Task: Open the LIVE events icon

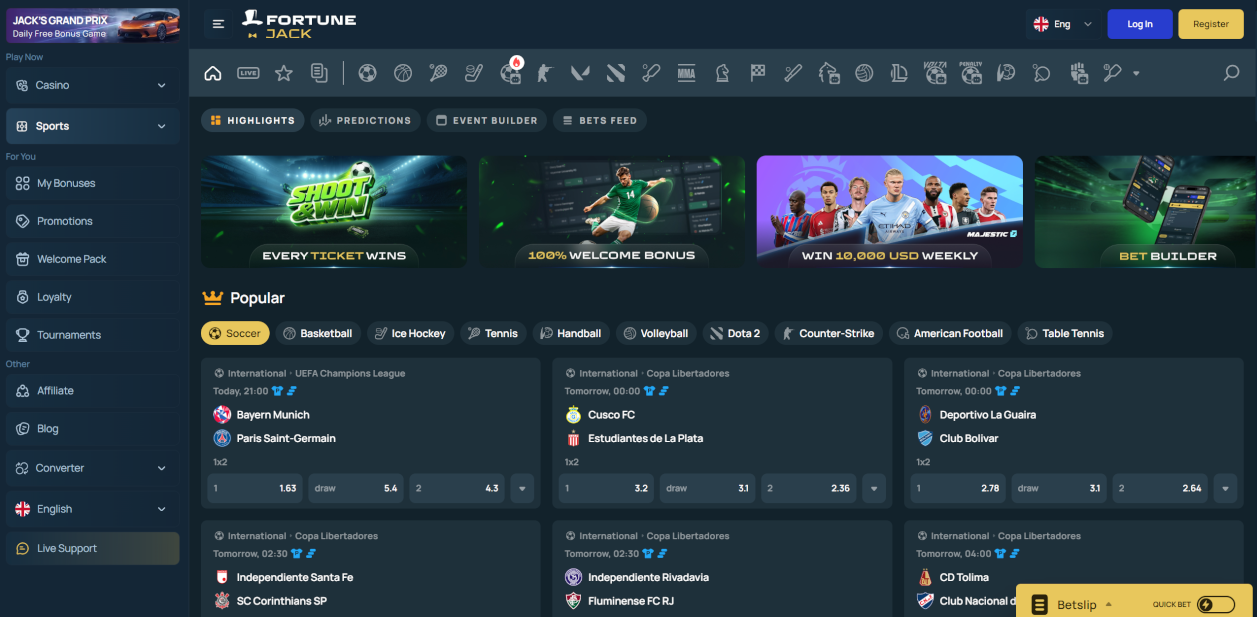Action: tap(248, 73)
